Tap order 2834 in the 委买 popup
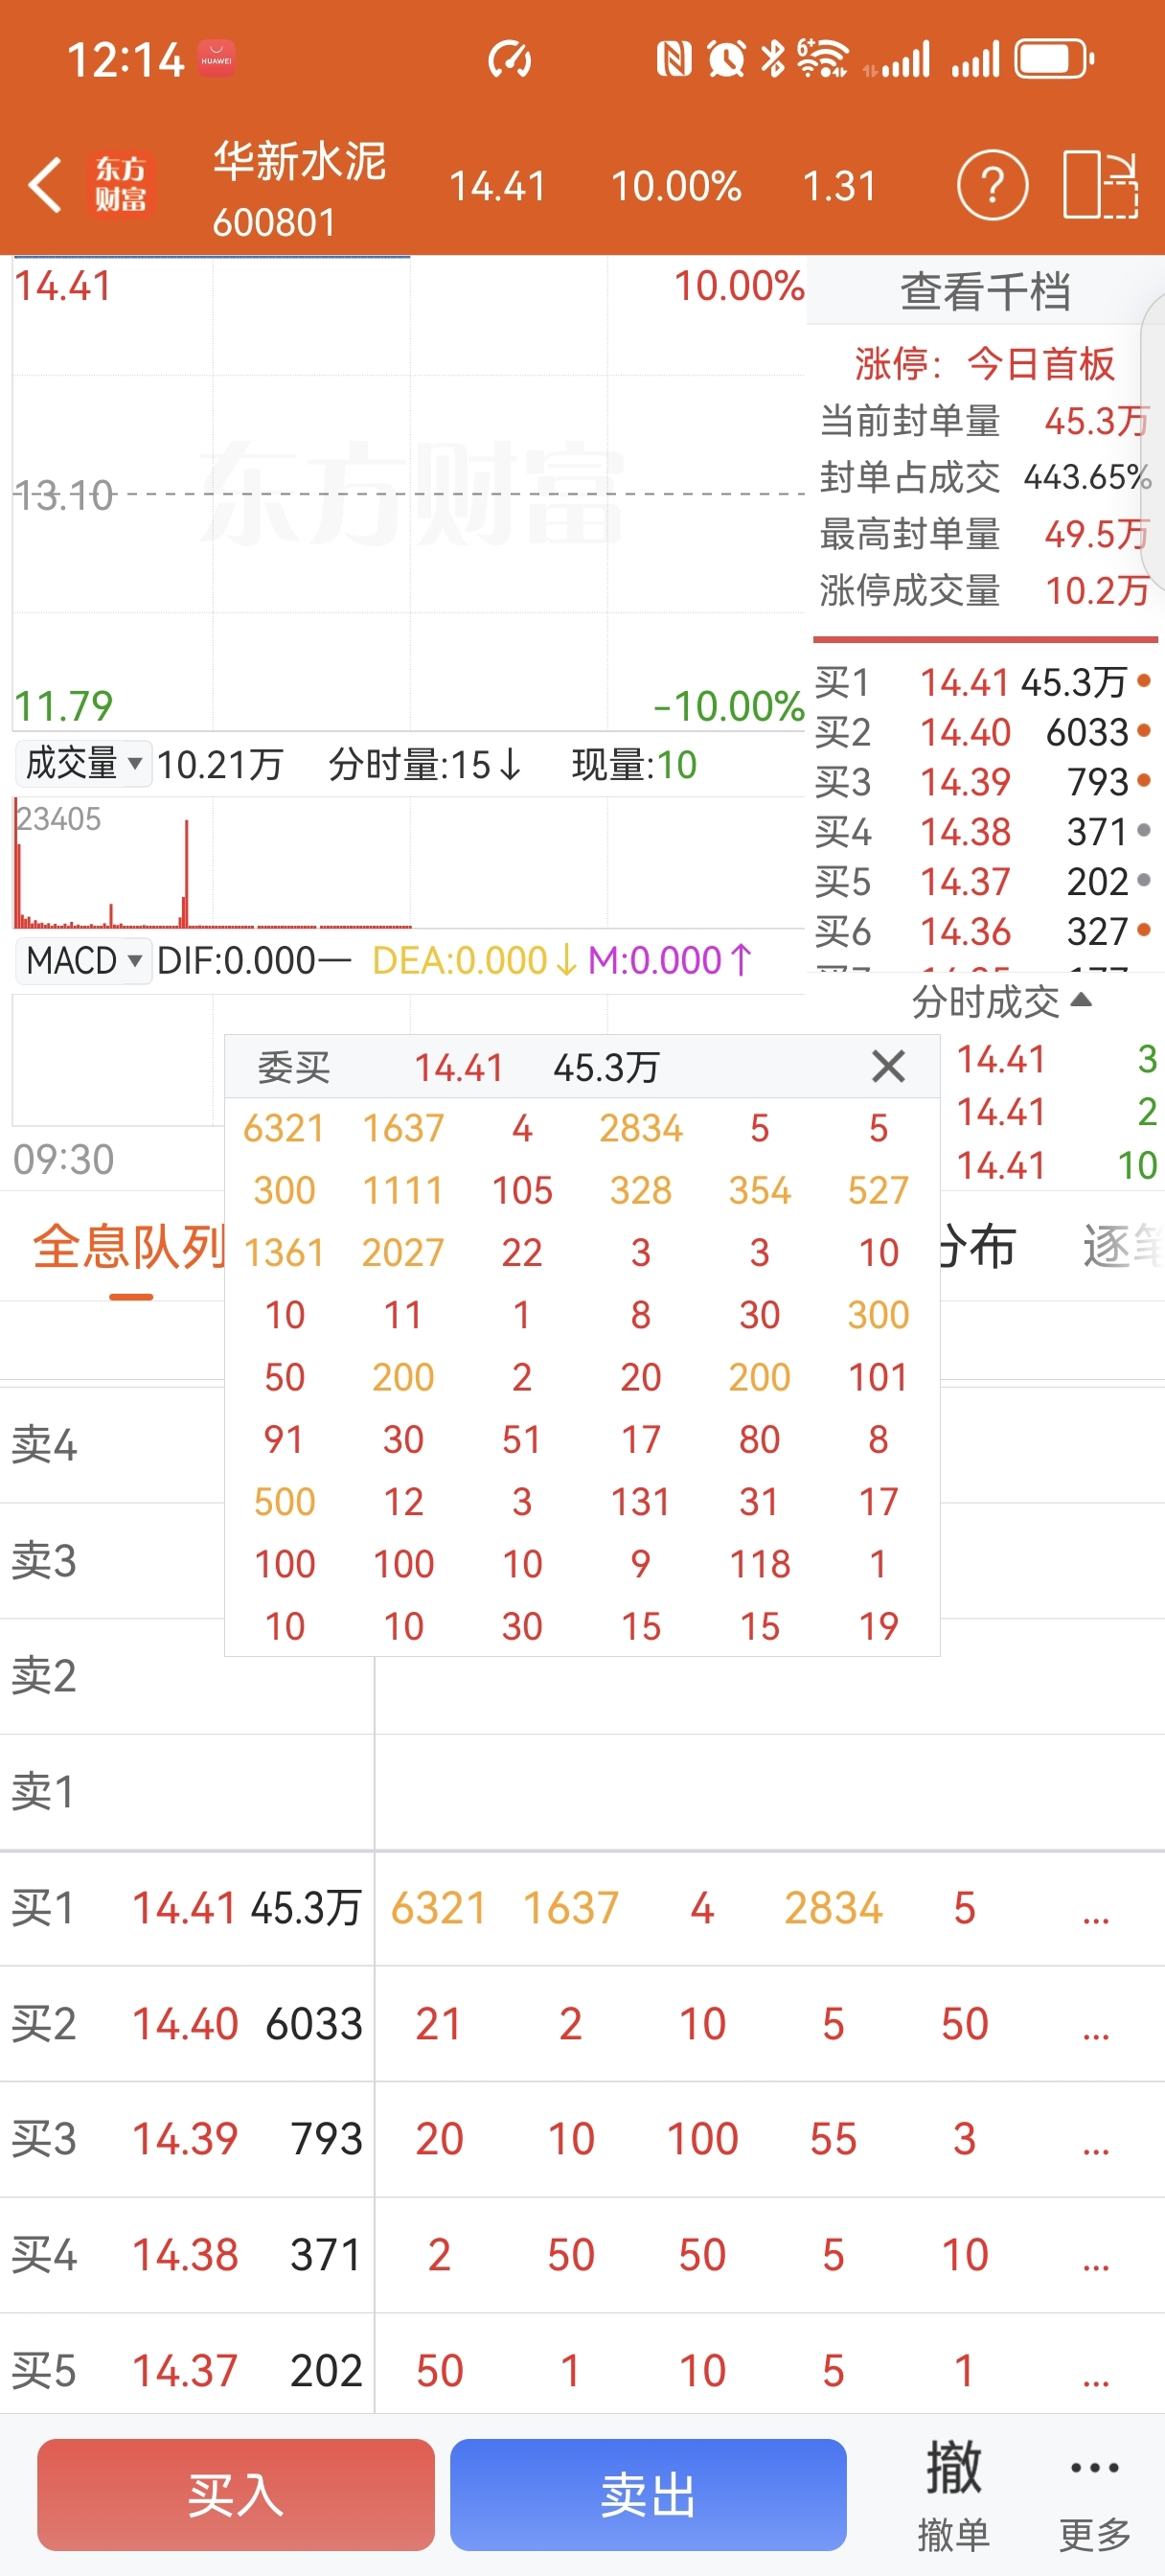This screenshot has height=2576, width=1165. click(641, 1128)
